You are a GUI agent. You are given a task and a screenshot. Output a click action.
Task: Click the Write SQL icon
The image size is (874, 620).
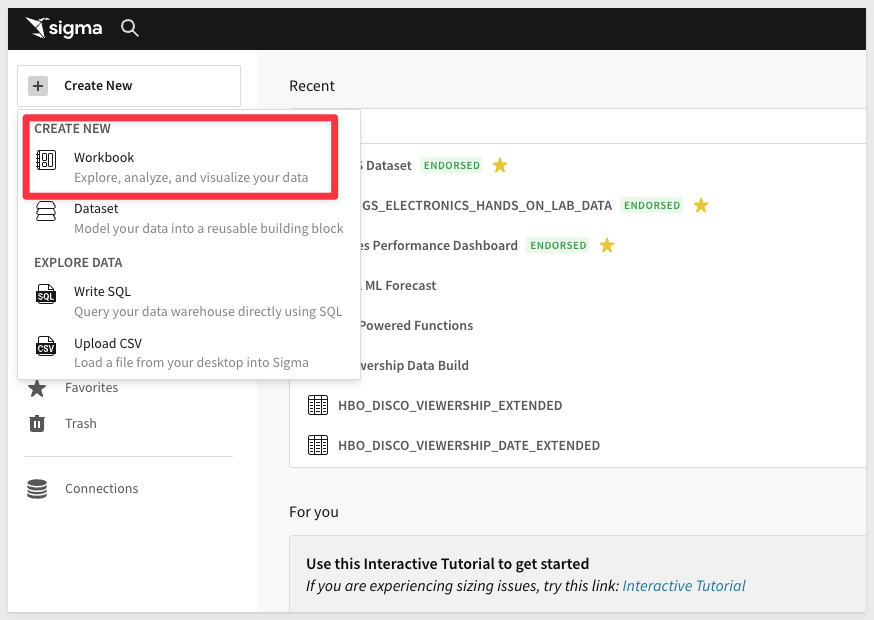[x=46, y=294]
